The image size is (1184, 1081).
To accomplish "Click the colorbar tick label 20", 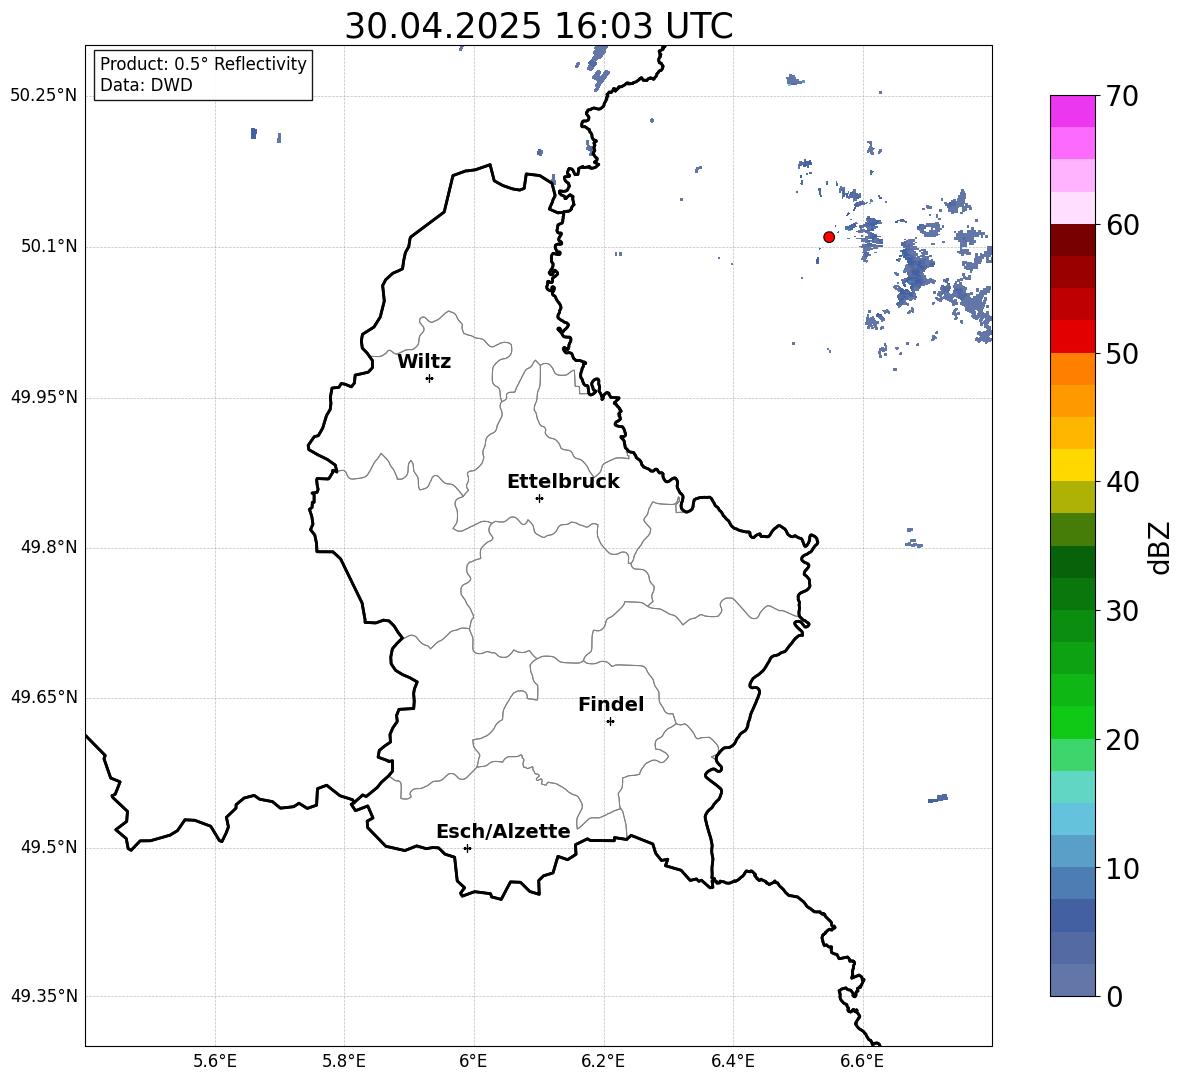I will click(x=1122, y=740).
